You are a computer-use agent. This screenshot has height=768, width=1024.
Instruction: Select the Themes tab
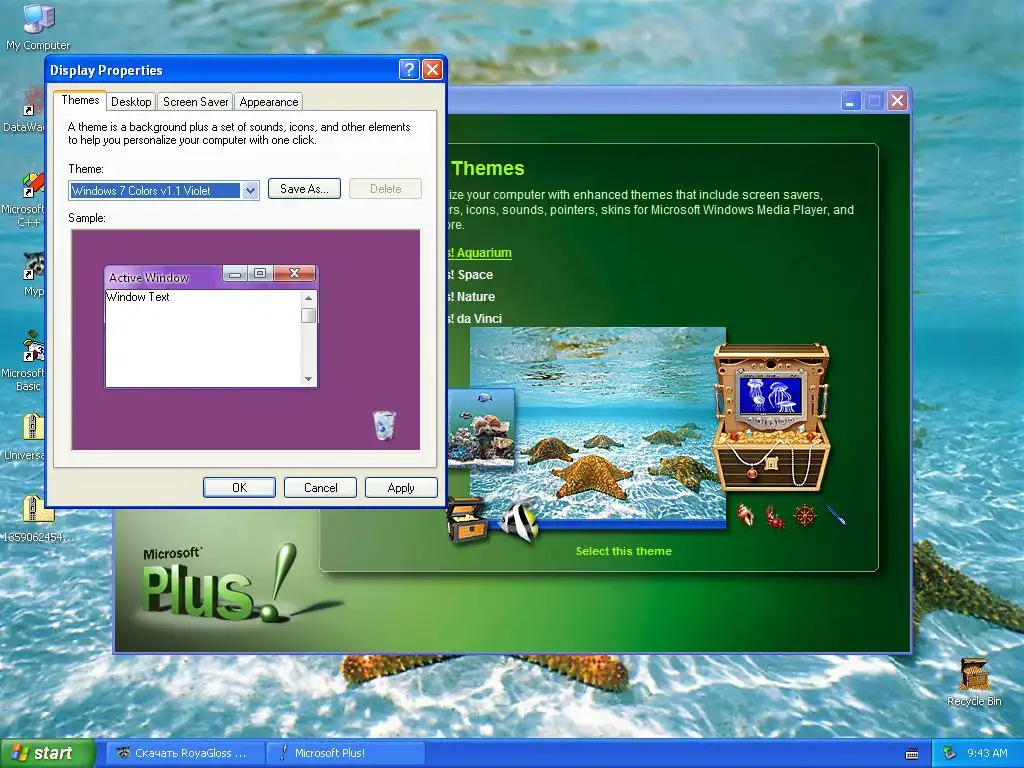pos(80,100)
